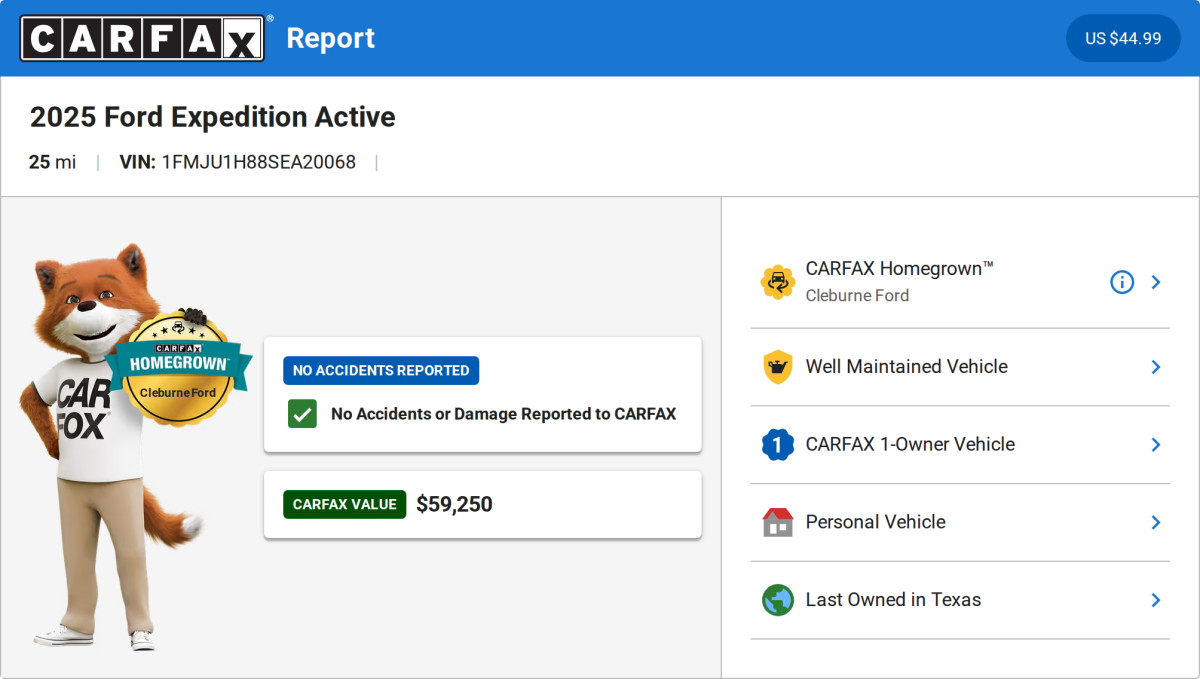Select the $59,250 value text
1200x679 pixels.
454,504
